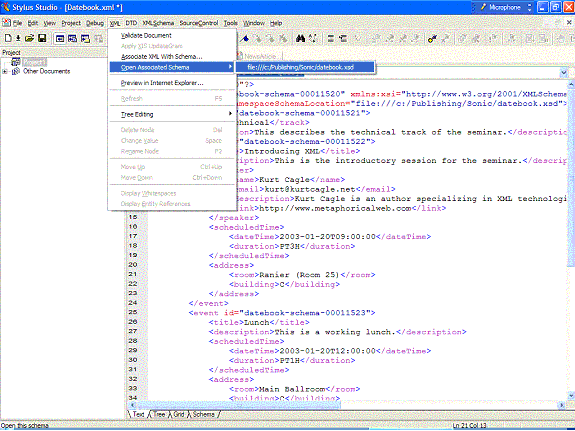Choose Validate Document from the XML menu

point(172,36)
